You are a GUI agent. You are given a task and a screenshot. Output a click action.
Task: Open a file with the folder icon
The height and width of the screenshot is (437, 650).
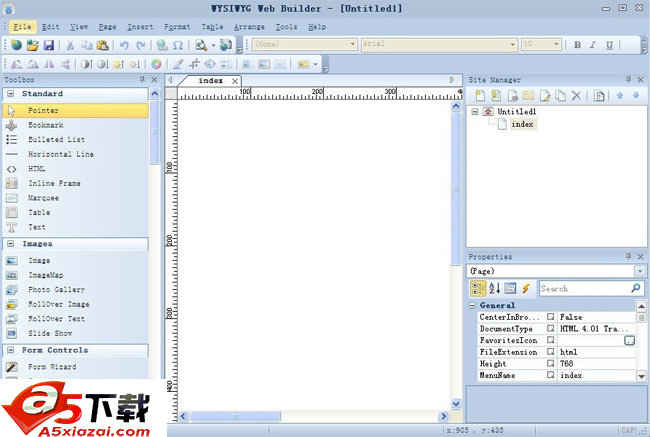coord(33,45)
